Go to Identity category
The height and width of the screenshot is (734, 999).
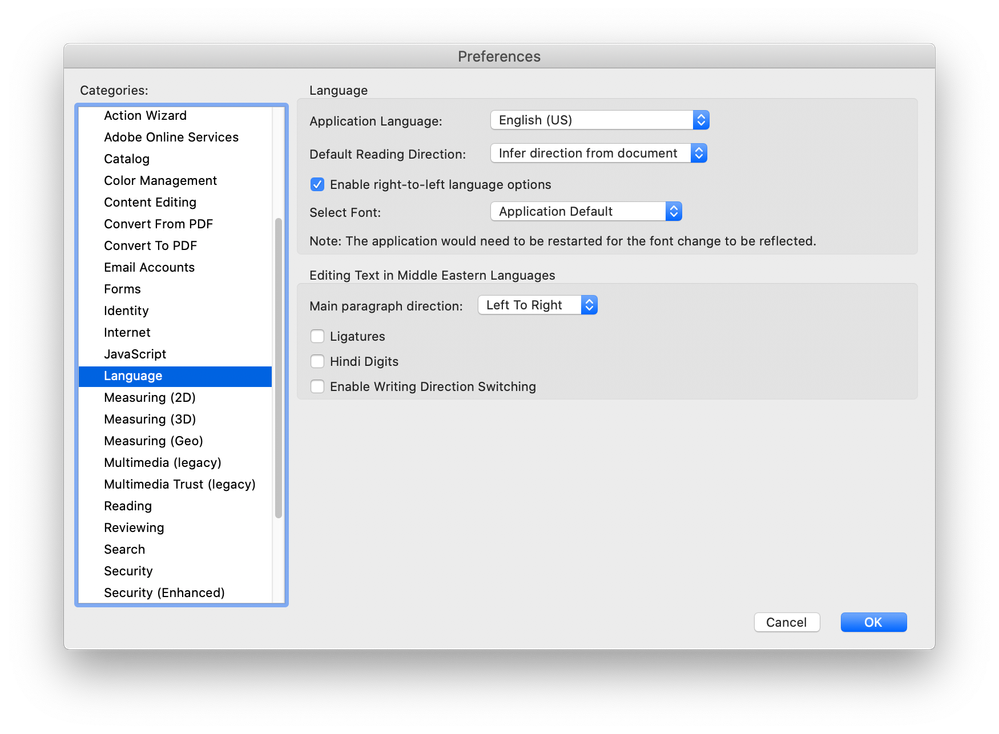[175, 310]
